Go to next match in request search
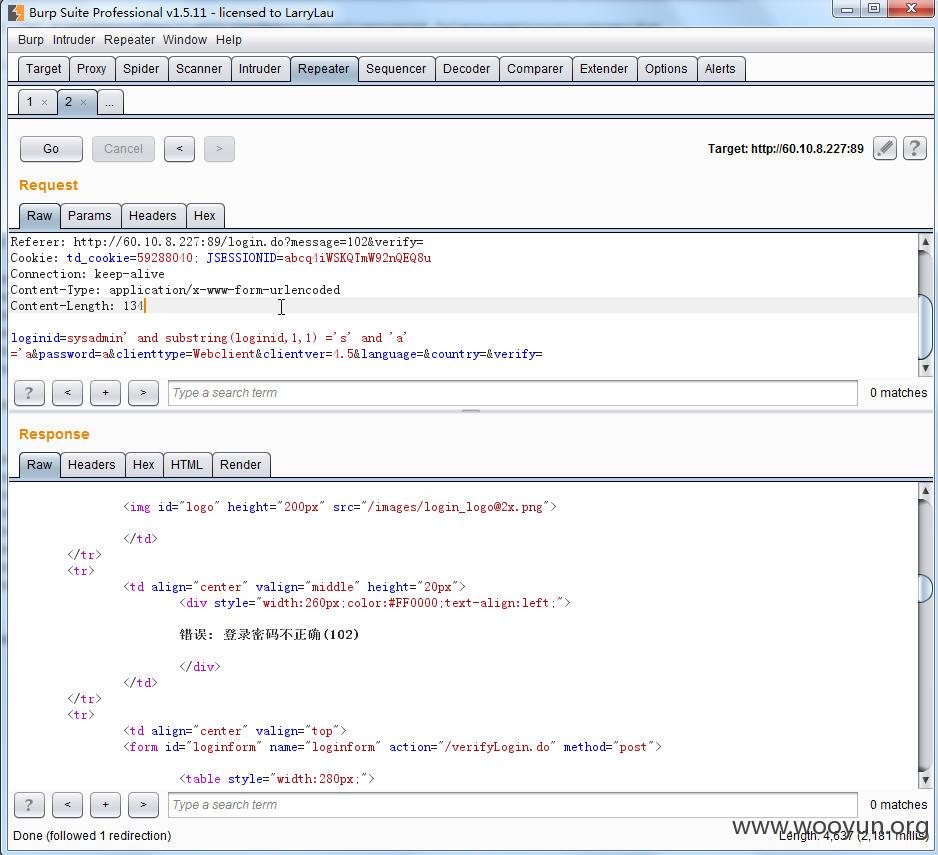Screen dimensions: 938x855 (x=144, y=393)
